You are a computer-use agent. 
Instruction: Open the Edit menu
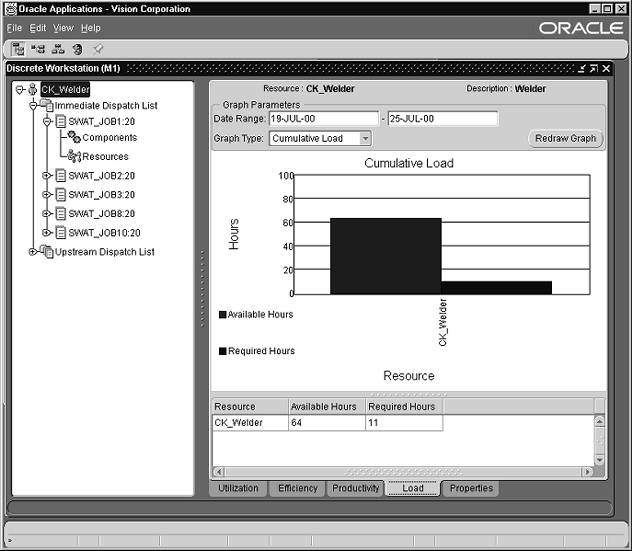coord(37,28)
